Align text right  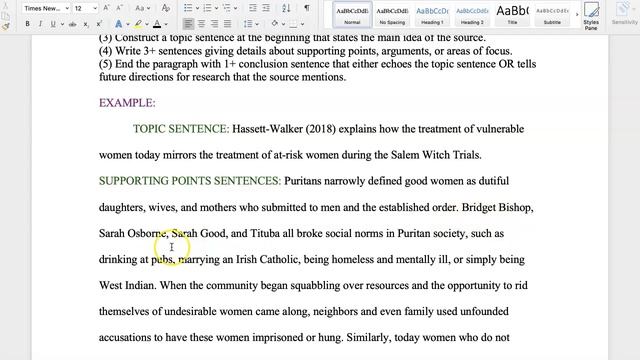(x=214, y=24)
